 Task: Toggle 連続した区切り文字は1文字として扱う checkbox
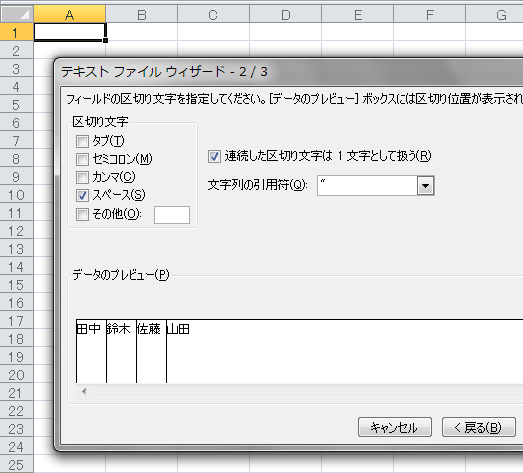[214, 156]
